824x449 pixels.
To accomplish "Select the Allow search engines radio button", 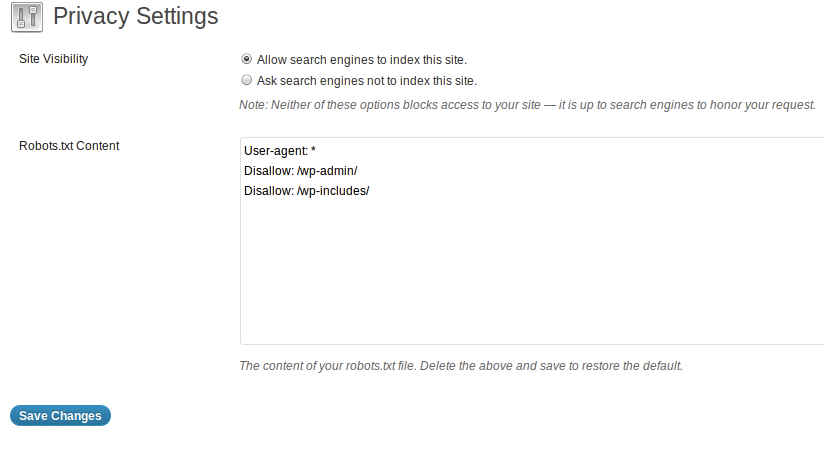I will (x=246, y=59).
